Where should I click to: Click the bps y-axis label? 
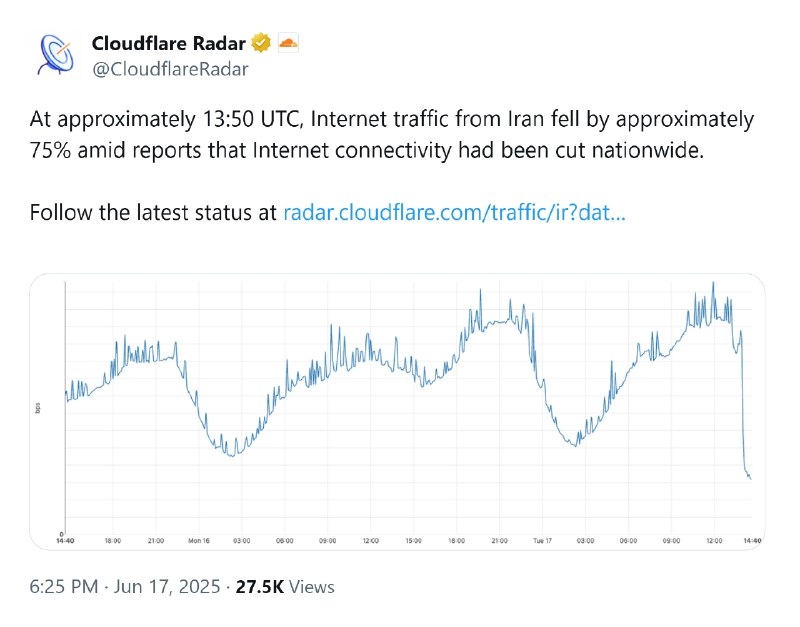coord(38,408)
